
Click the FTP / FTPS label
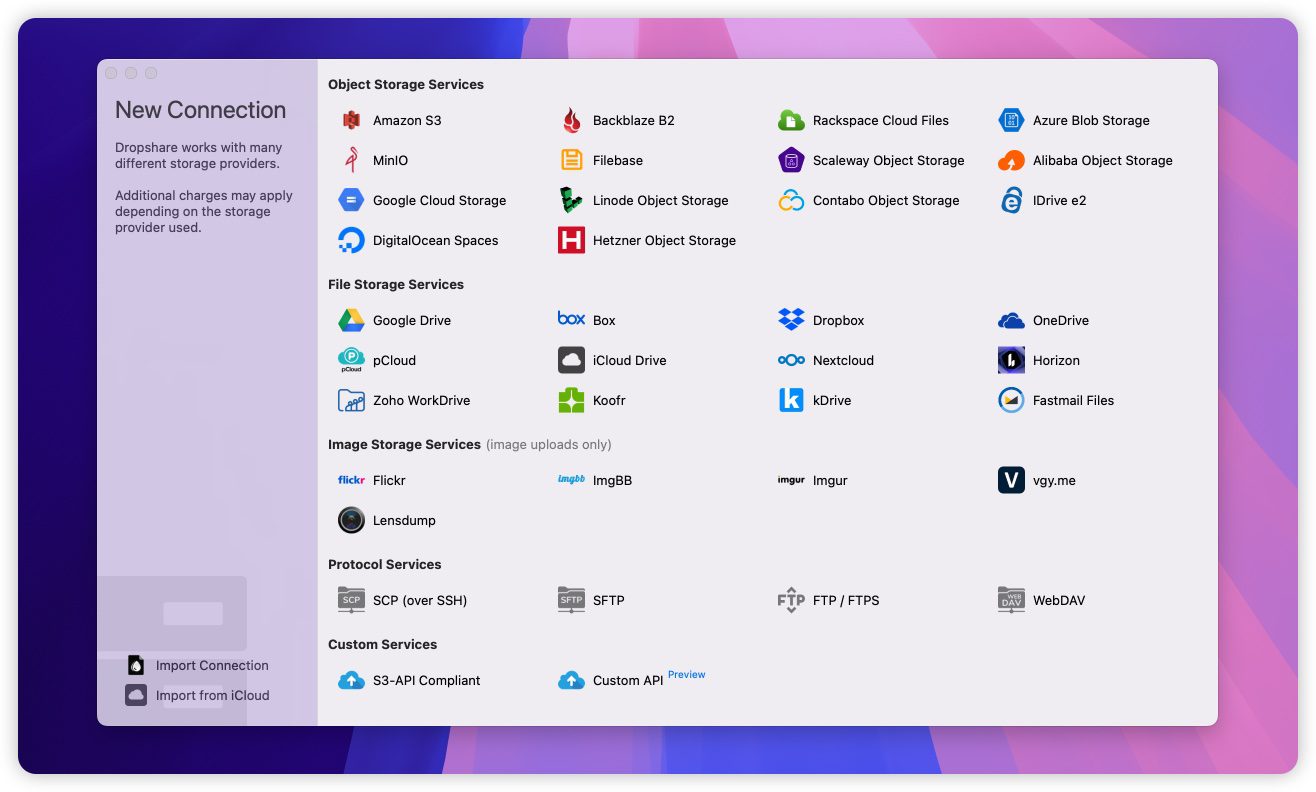846,600
